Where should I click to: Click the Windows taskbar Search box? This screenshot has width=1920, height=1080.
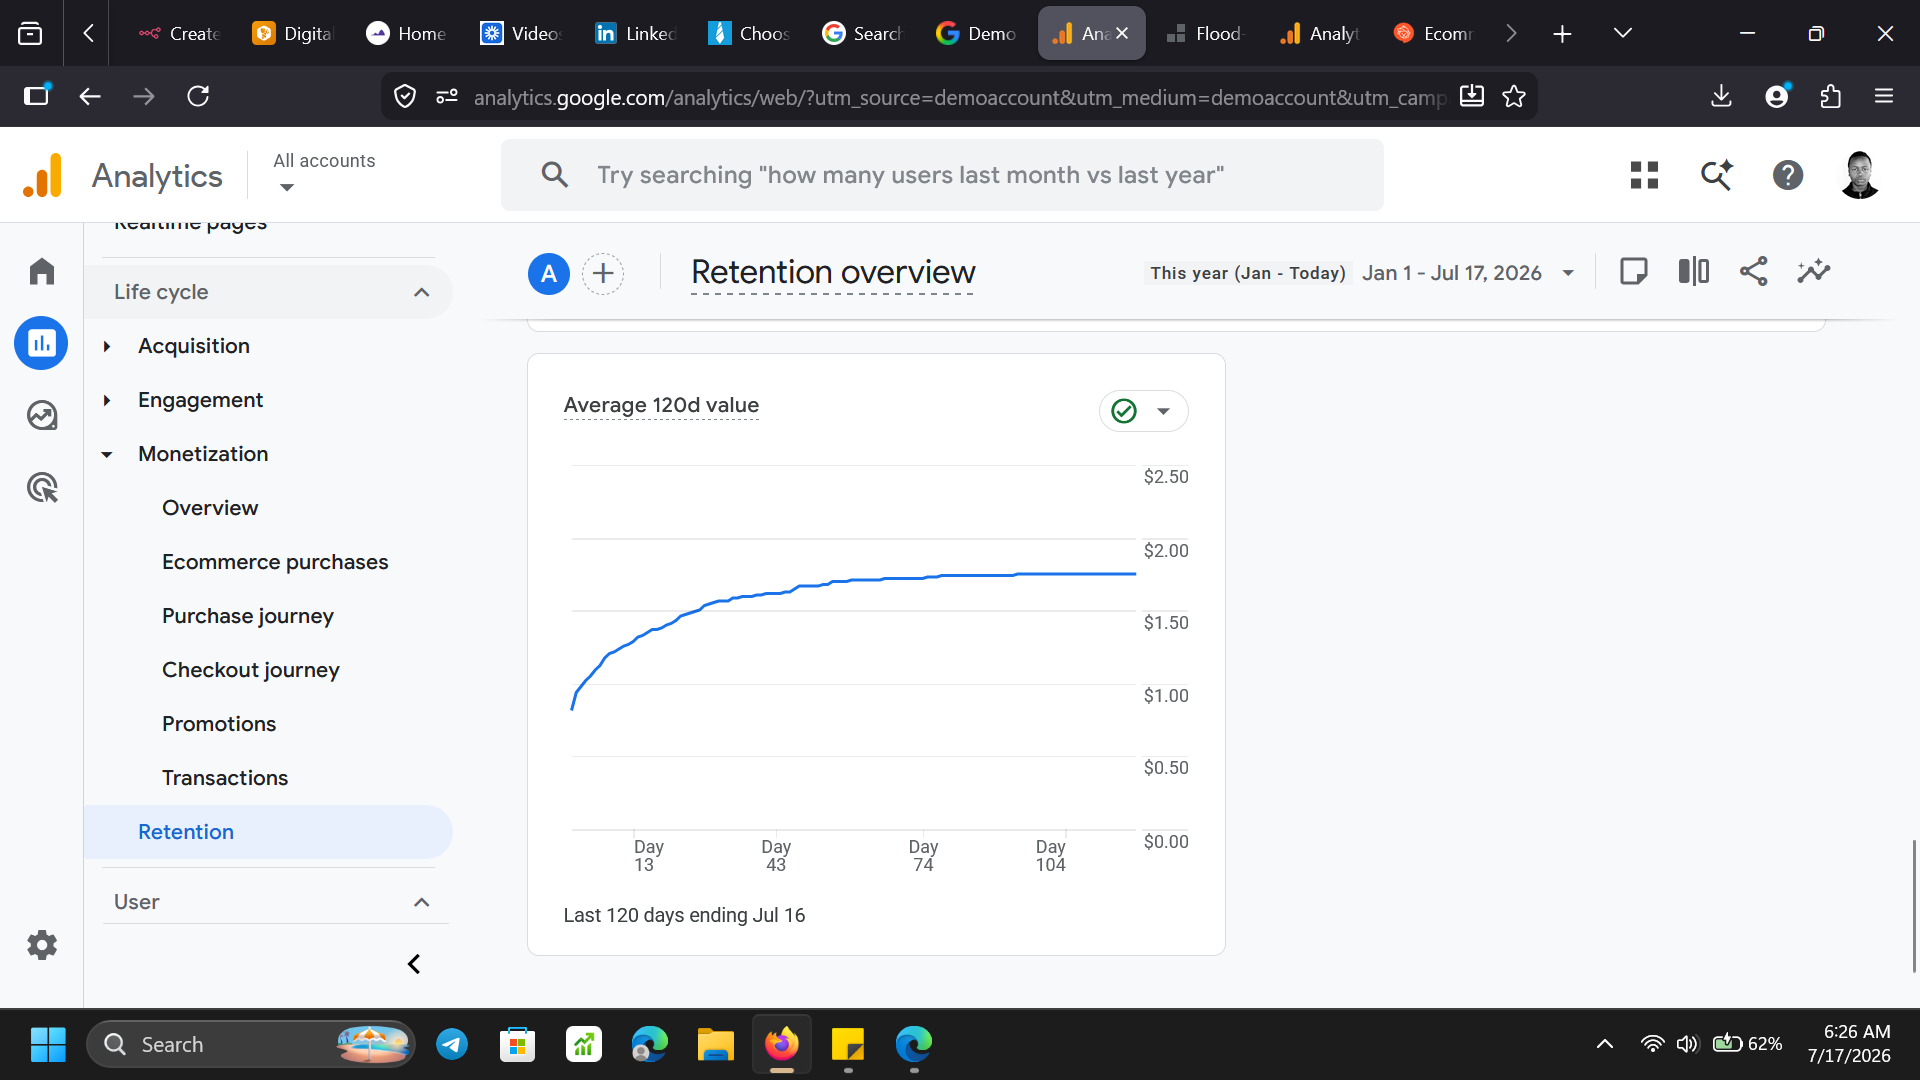pyautogui.click(x=251, y=1045)
